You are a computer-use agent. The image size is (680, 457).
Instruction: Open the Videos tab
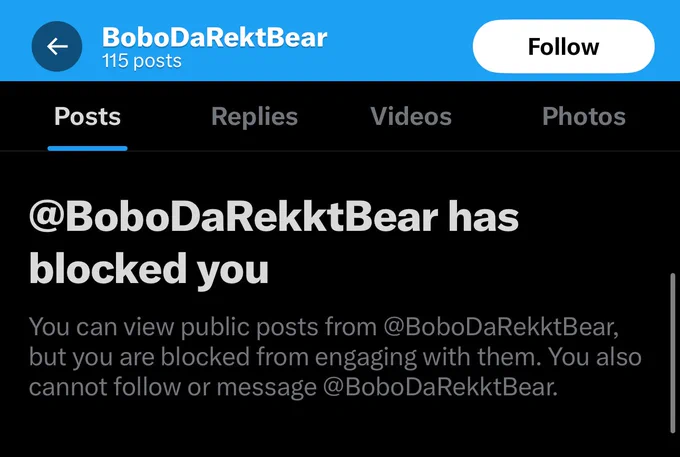coord(411,116)
